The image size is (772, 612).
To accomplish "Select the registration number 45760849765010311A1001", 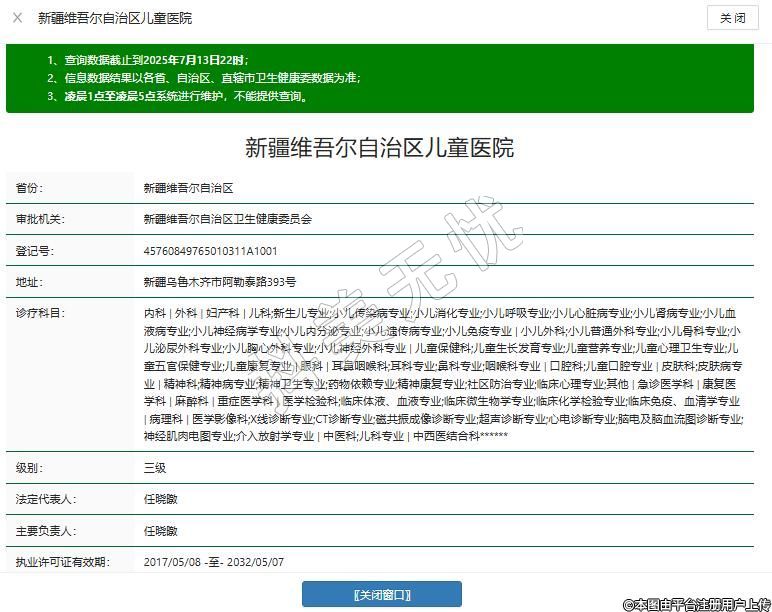I will tap(211, 251).
